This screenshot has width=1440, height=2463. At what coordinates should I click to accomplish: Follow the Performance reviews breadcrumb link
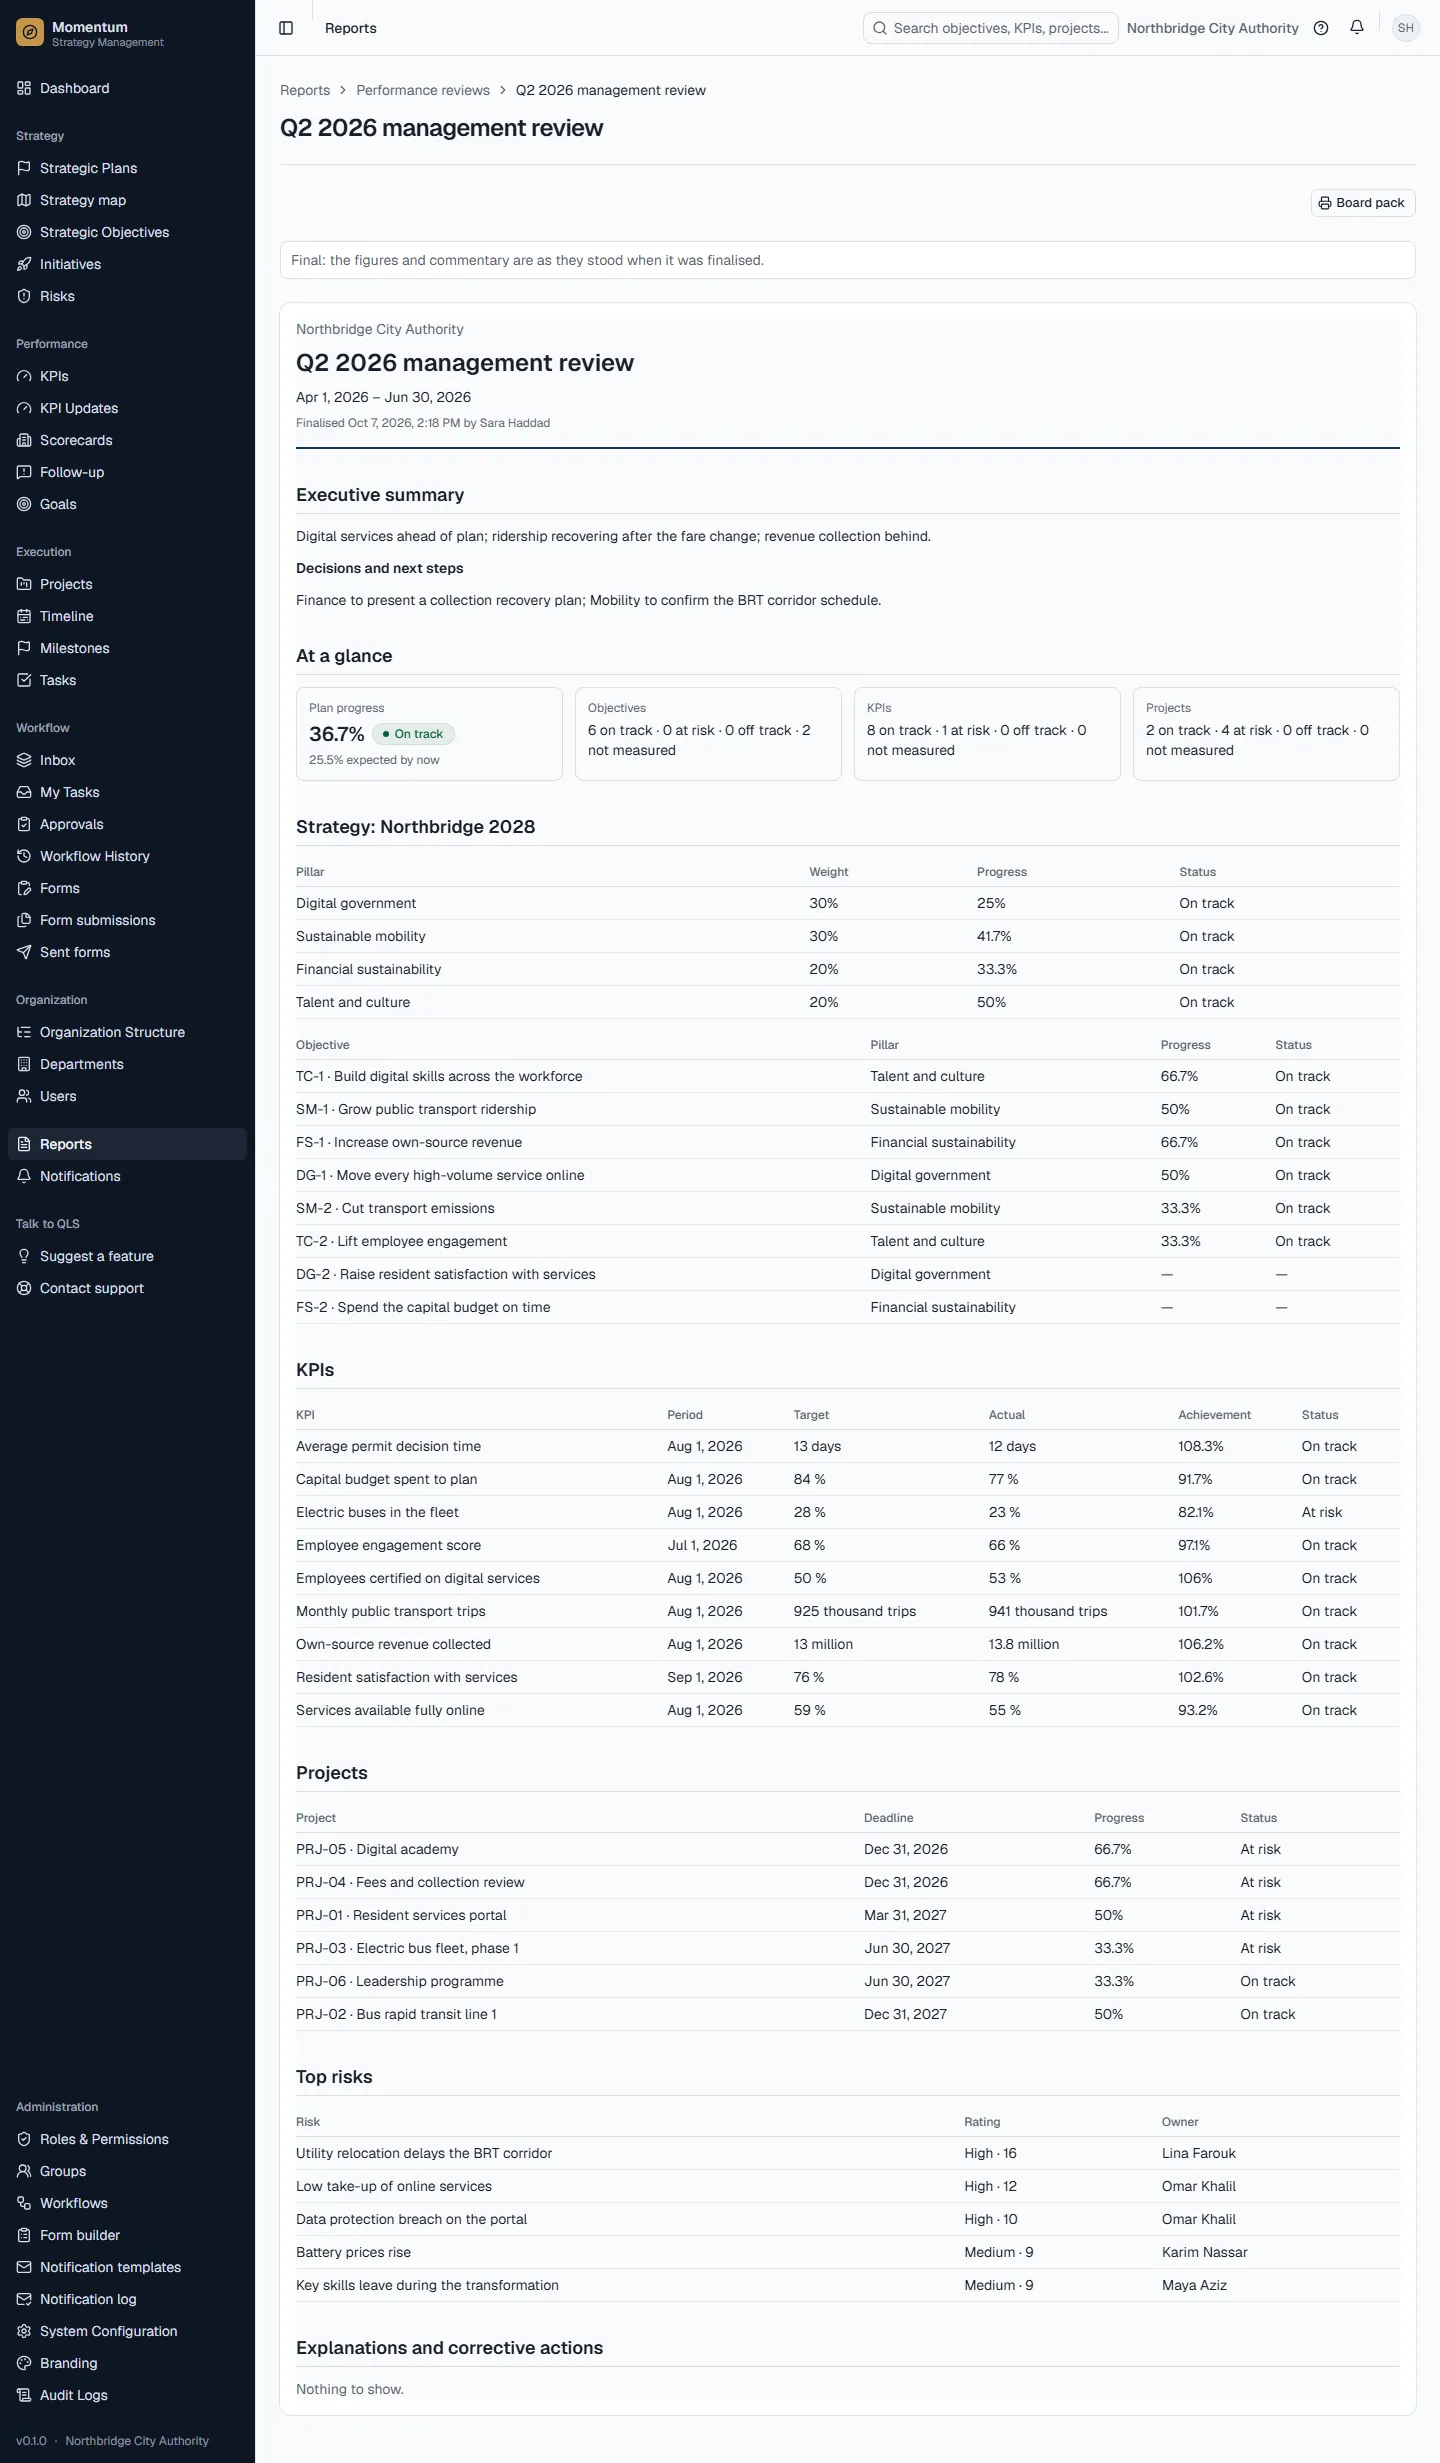point(423,90)
